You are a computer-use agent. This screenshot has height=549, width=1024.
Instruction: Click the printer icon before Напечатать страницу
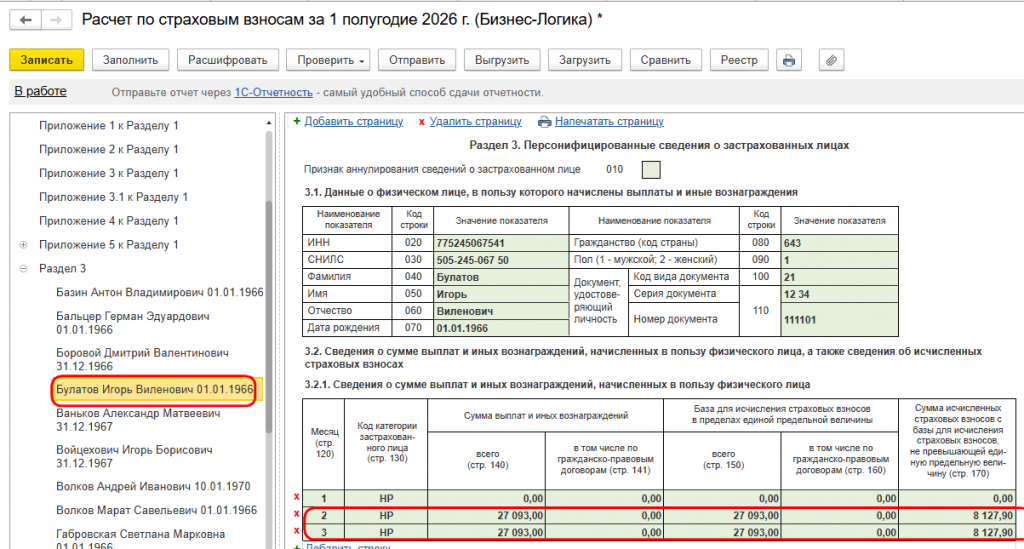[544, 121]
